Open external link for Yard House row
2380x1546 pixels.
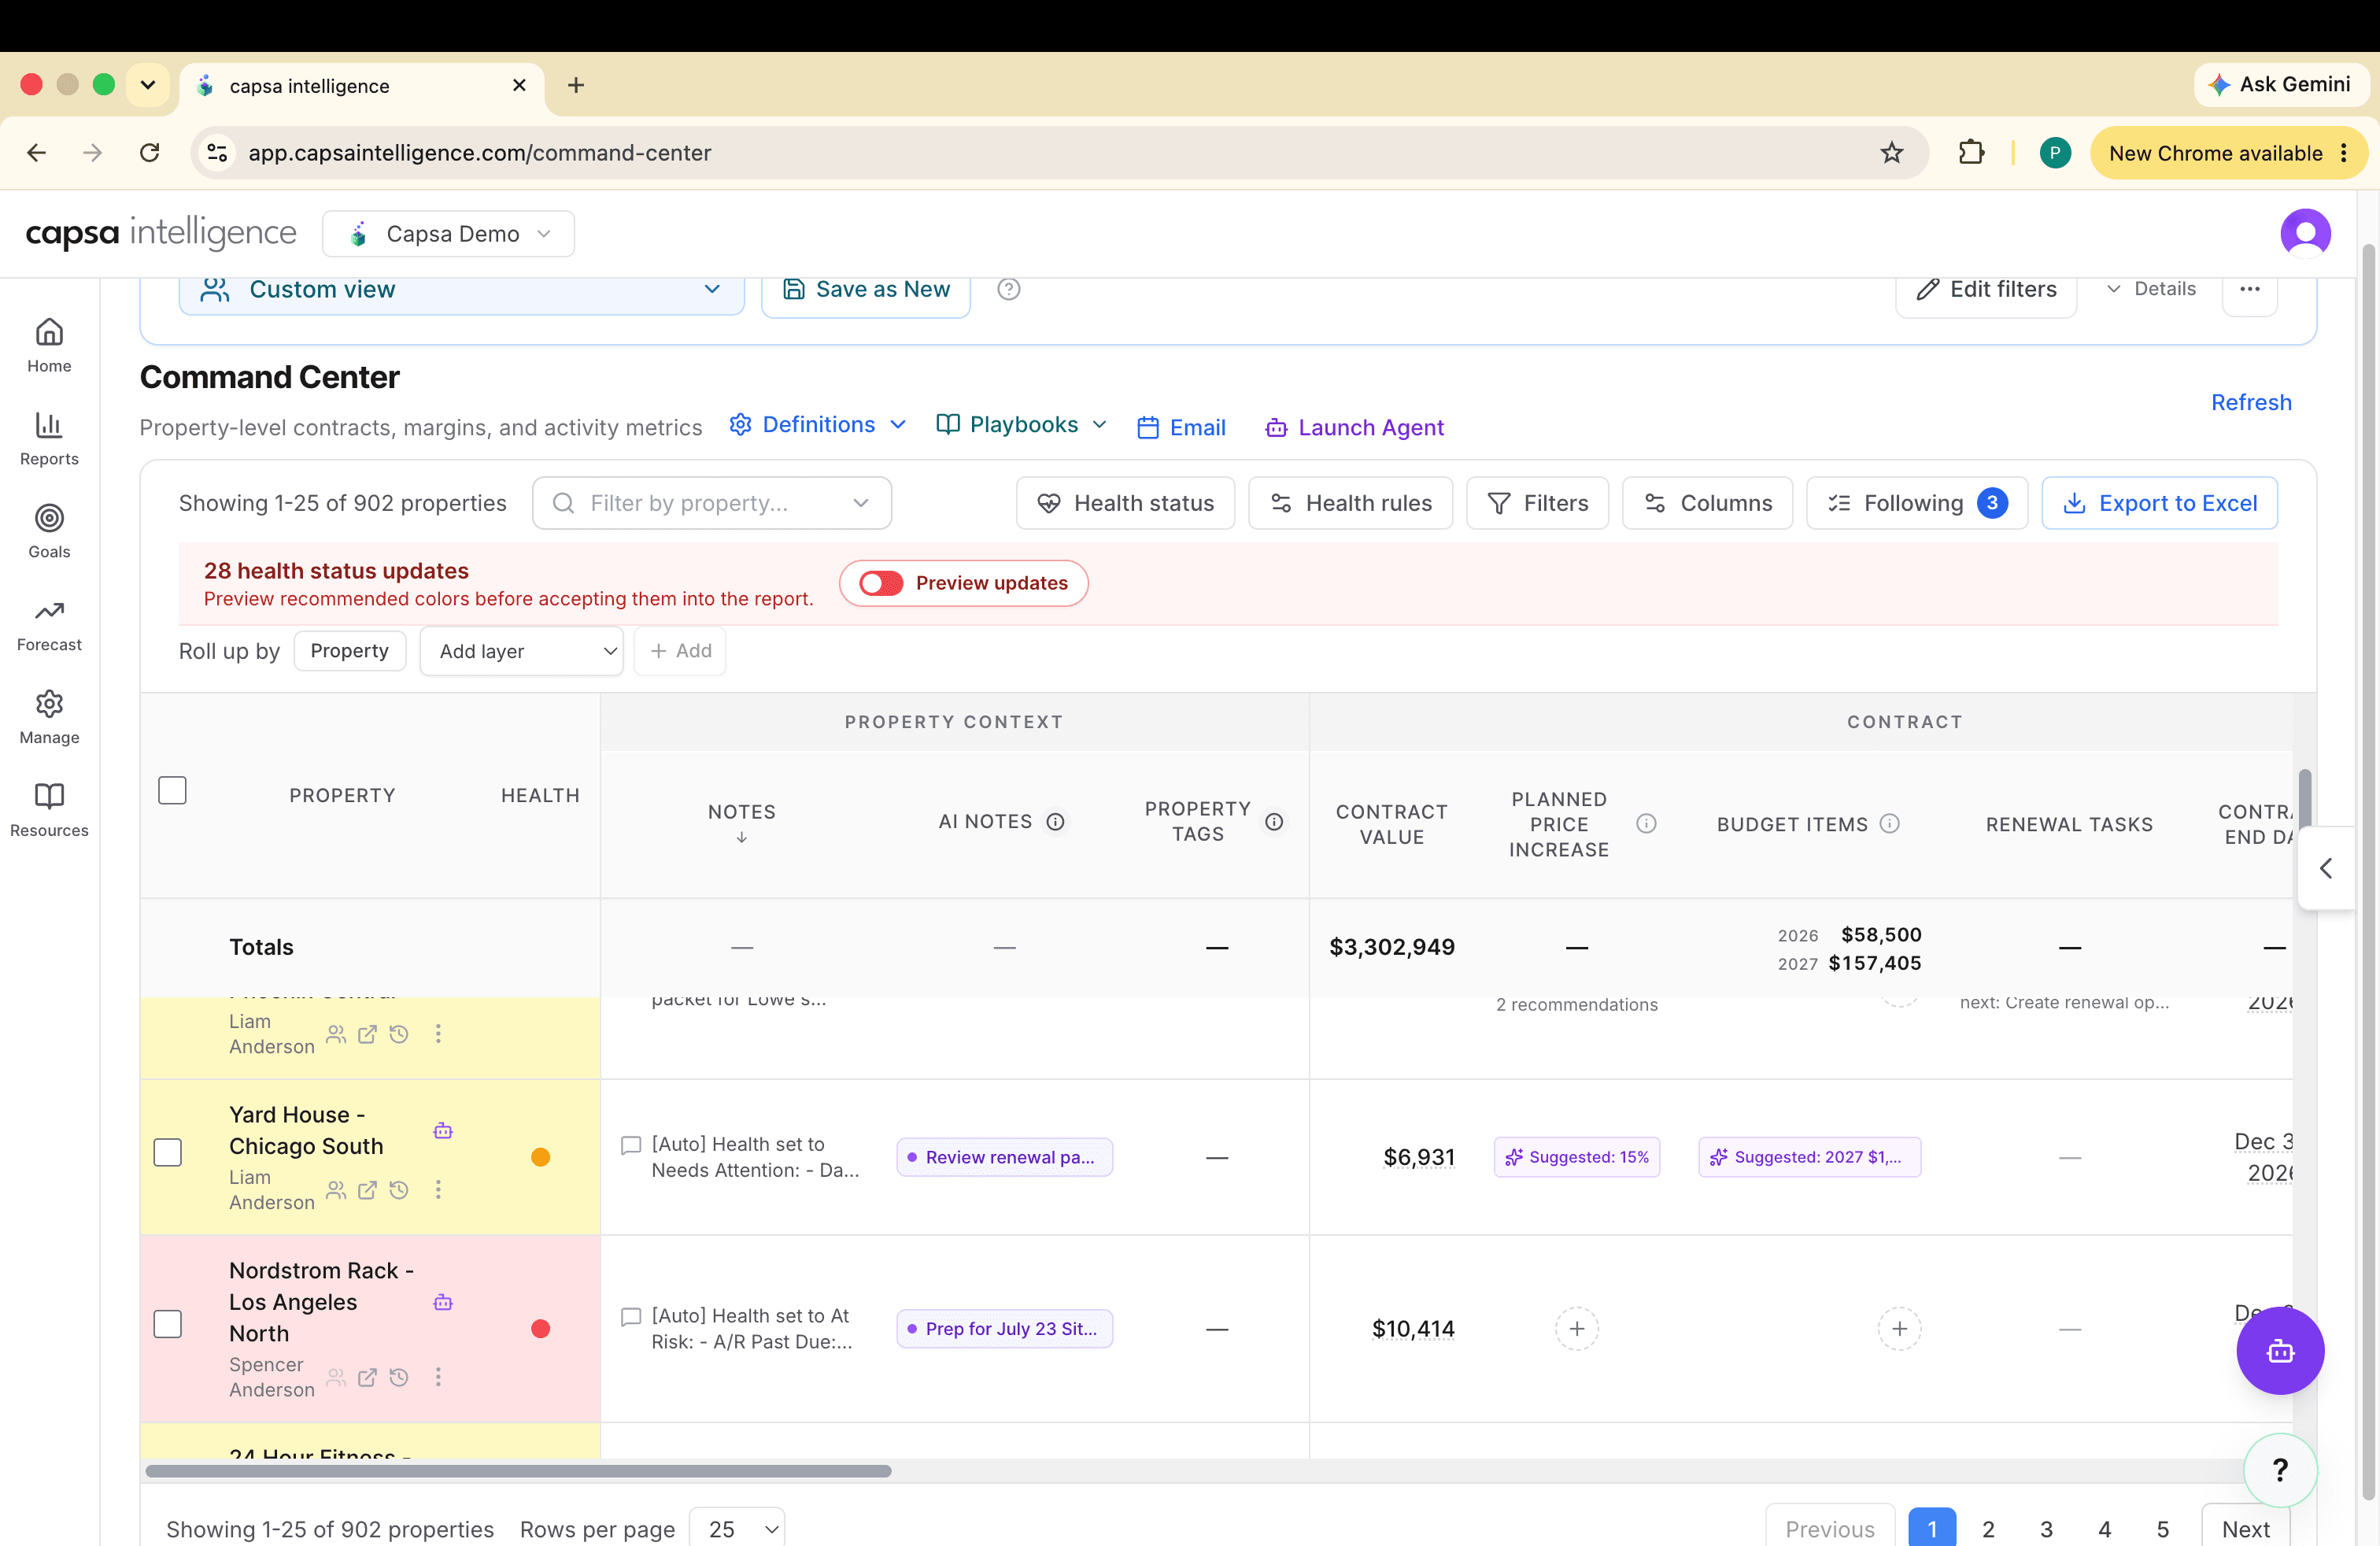click(367, 1189)
